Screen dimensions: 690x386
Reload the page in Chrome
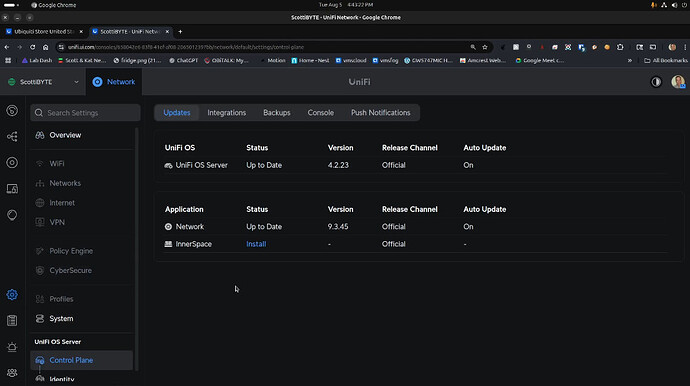pos(33,47)
